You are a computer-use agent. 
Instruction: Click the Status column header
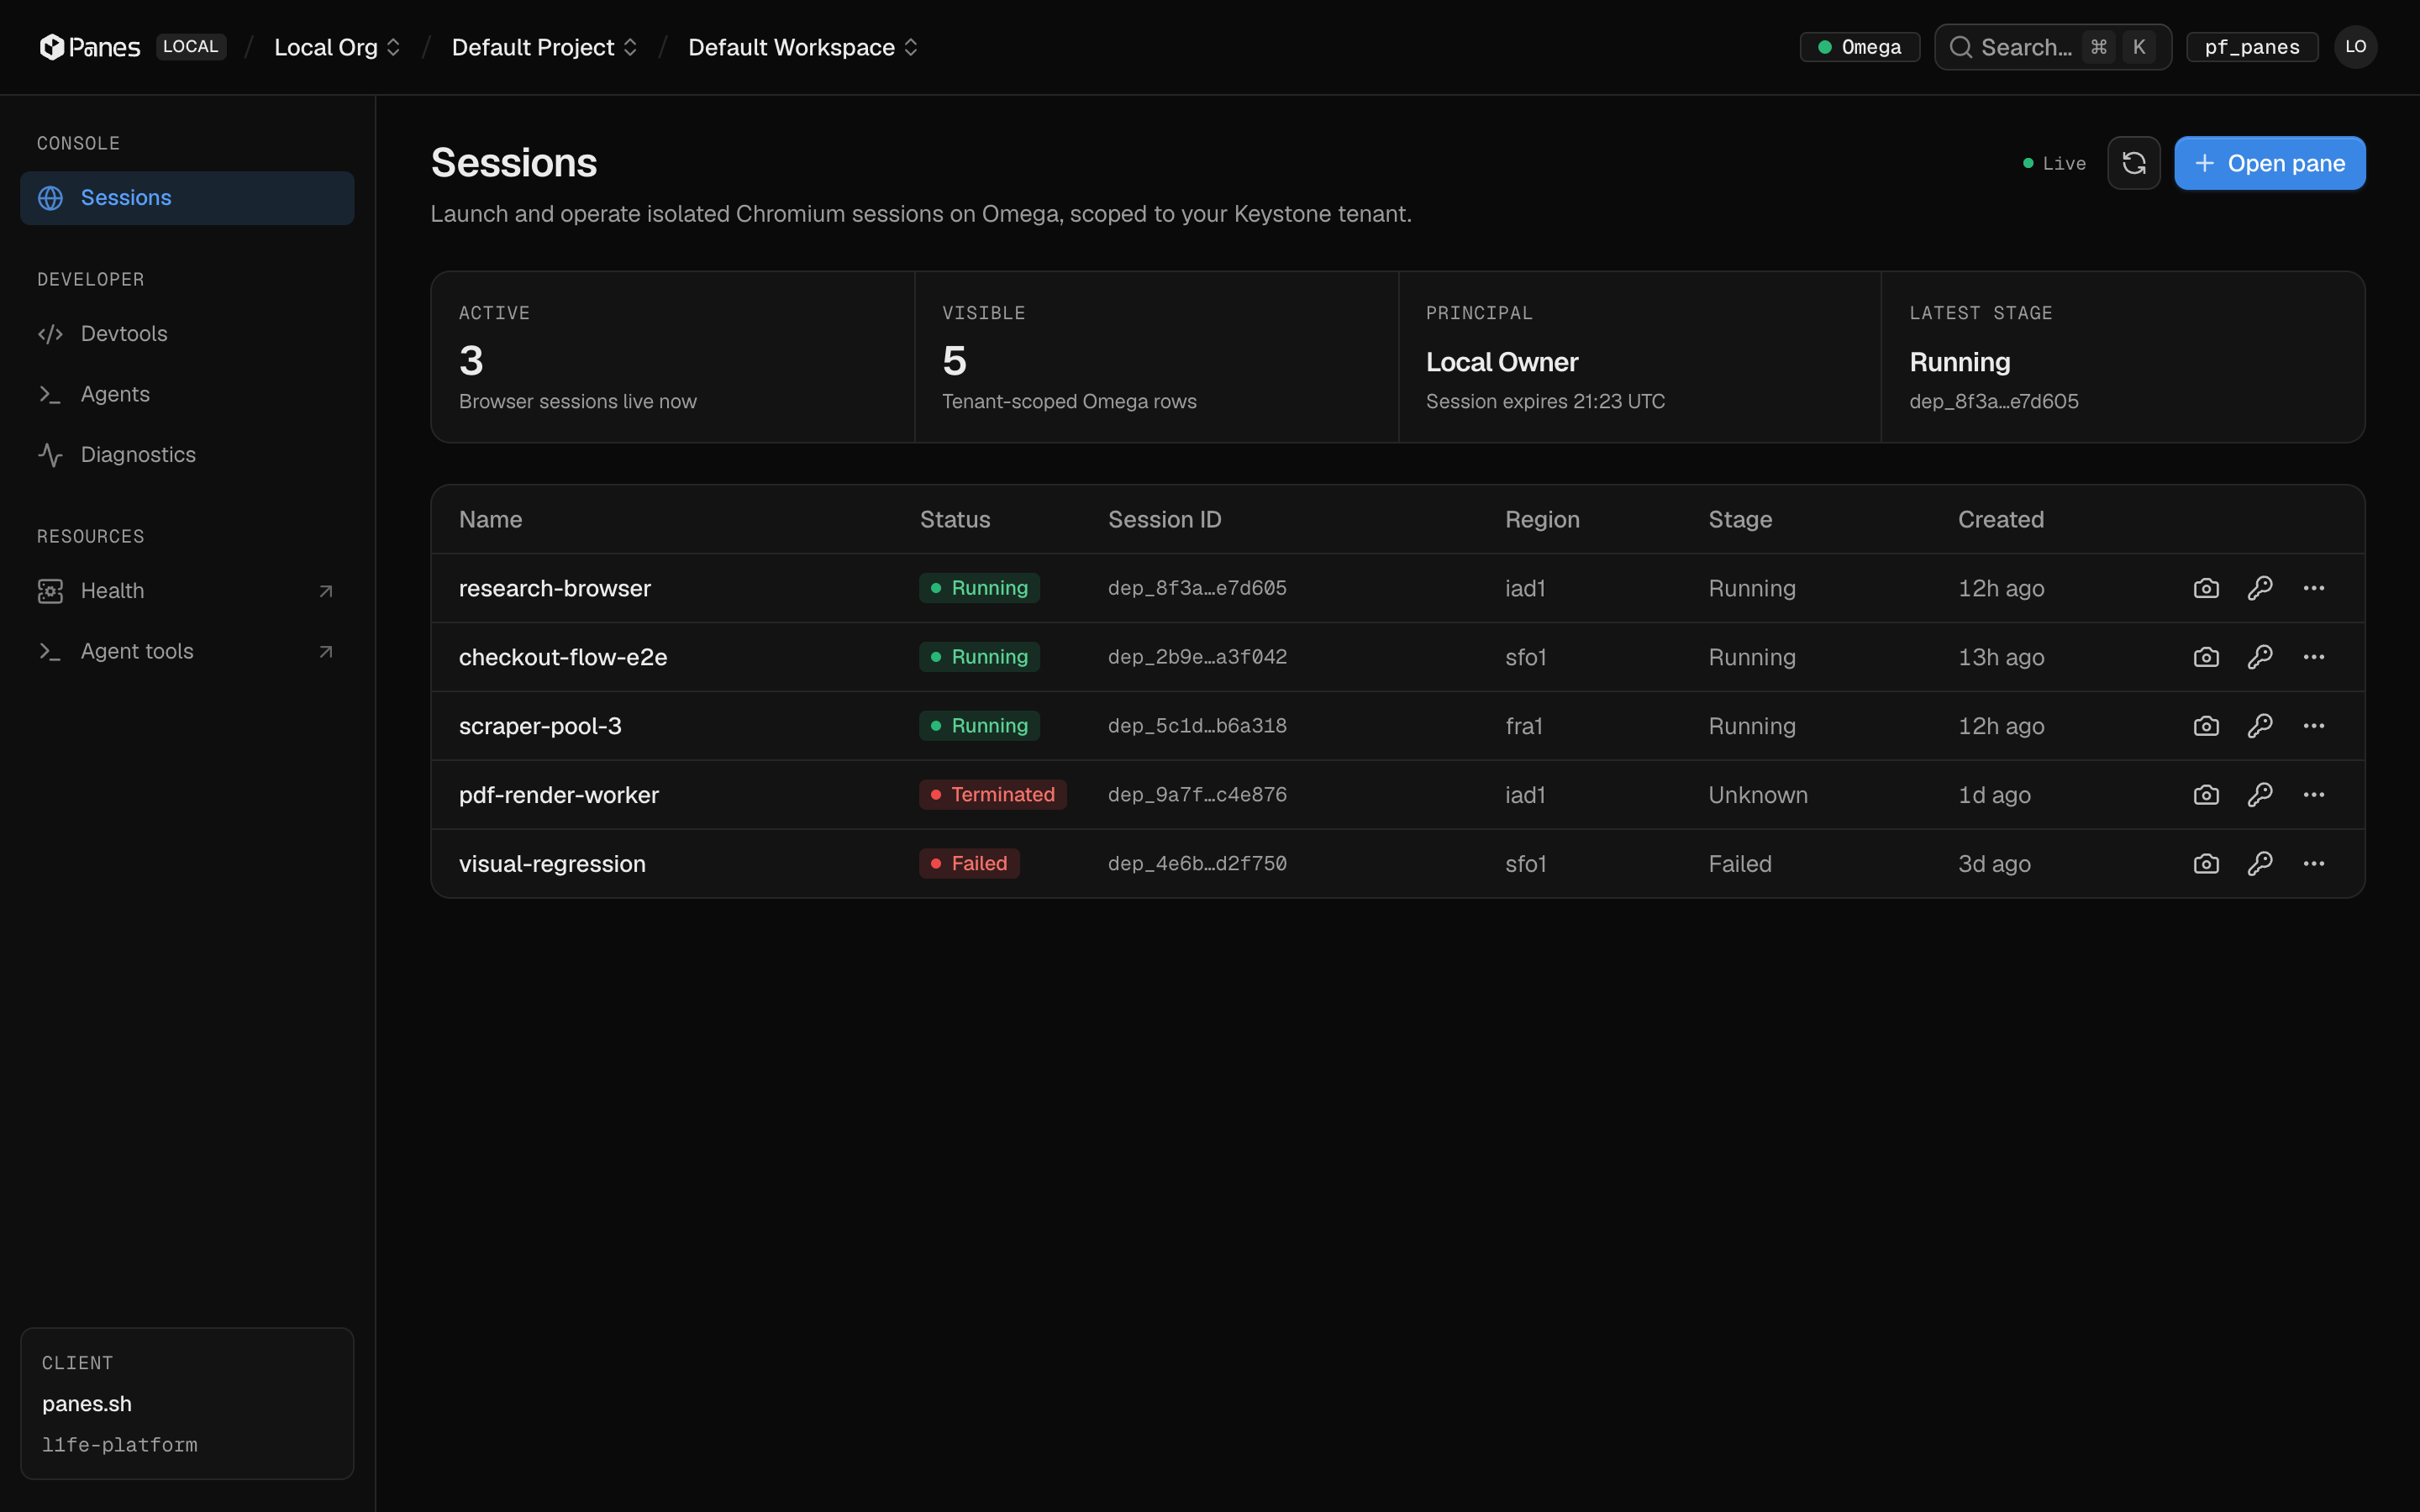(x=955, y=520)
